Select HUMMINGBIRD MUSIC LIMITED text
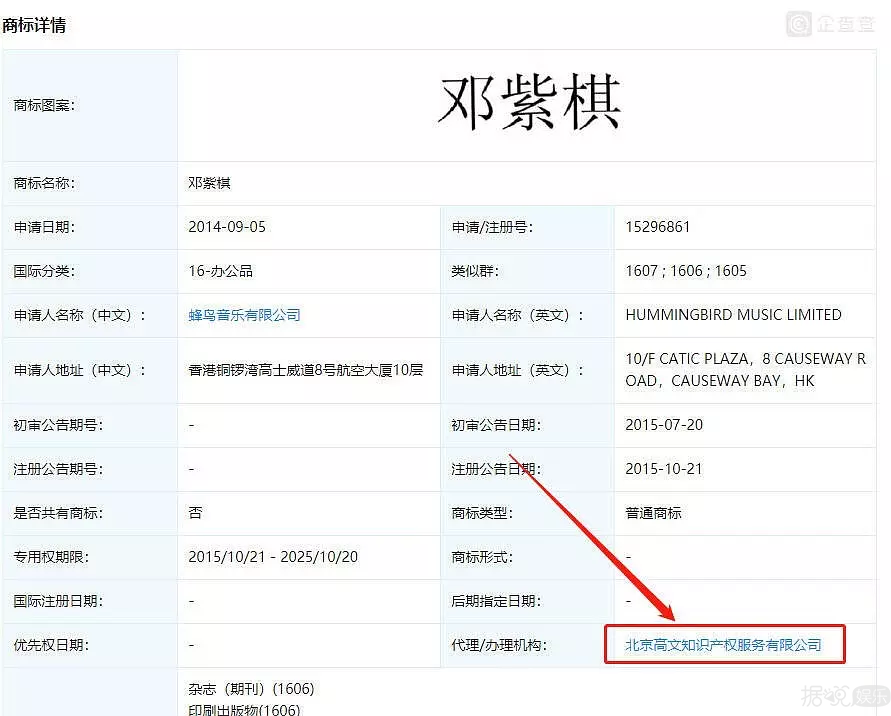This screenshot has height=716, width=891. (733, 315)
